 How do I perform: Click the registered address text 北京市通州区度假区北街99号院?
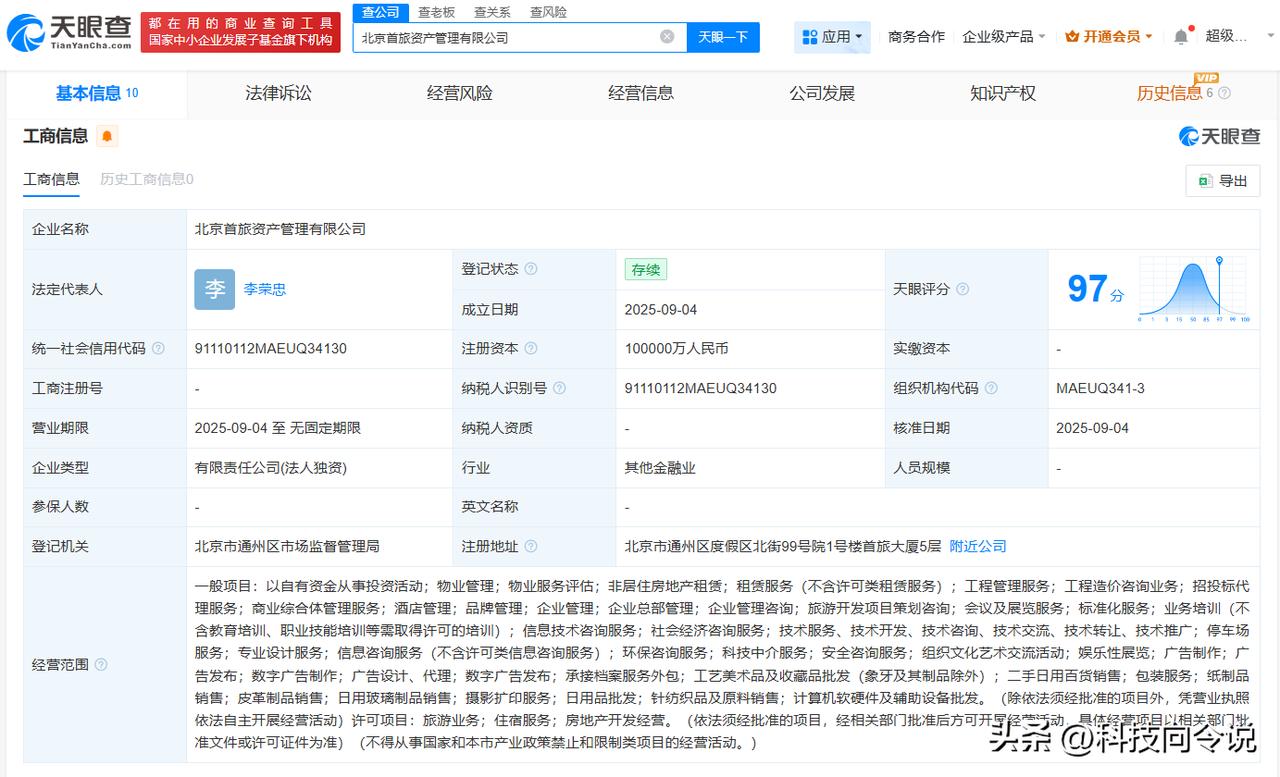(783, 547)
